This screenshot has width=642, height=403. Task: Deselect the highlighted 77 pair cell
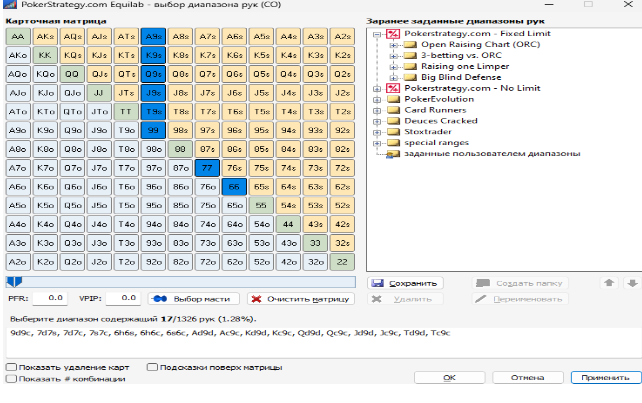207,168
